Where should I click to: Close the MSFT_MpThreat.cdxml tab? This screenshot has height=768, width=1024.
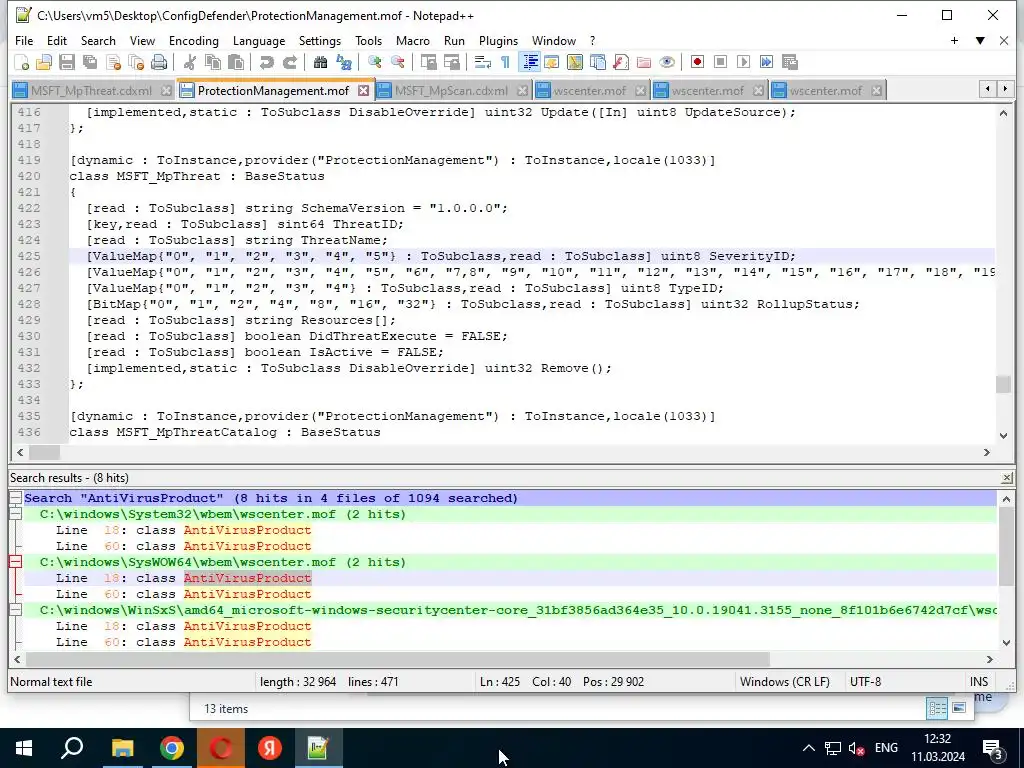point(167,91)
